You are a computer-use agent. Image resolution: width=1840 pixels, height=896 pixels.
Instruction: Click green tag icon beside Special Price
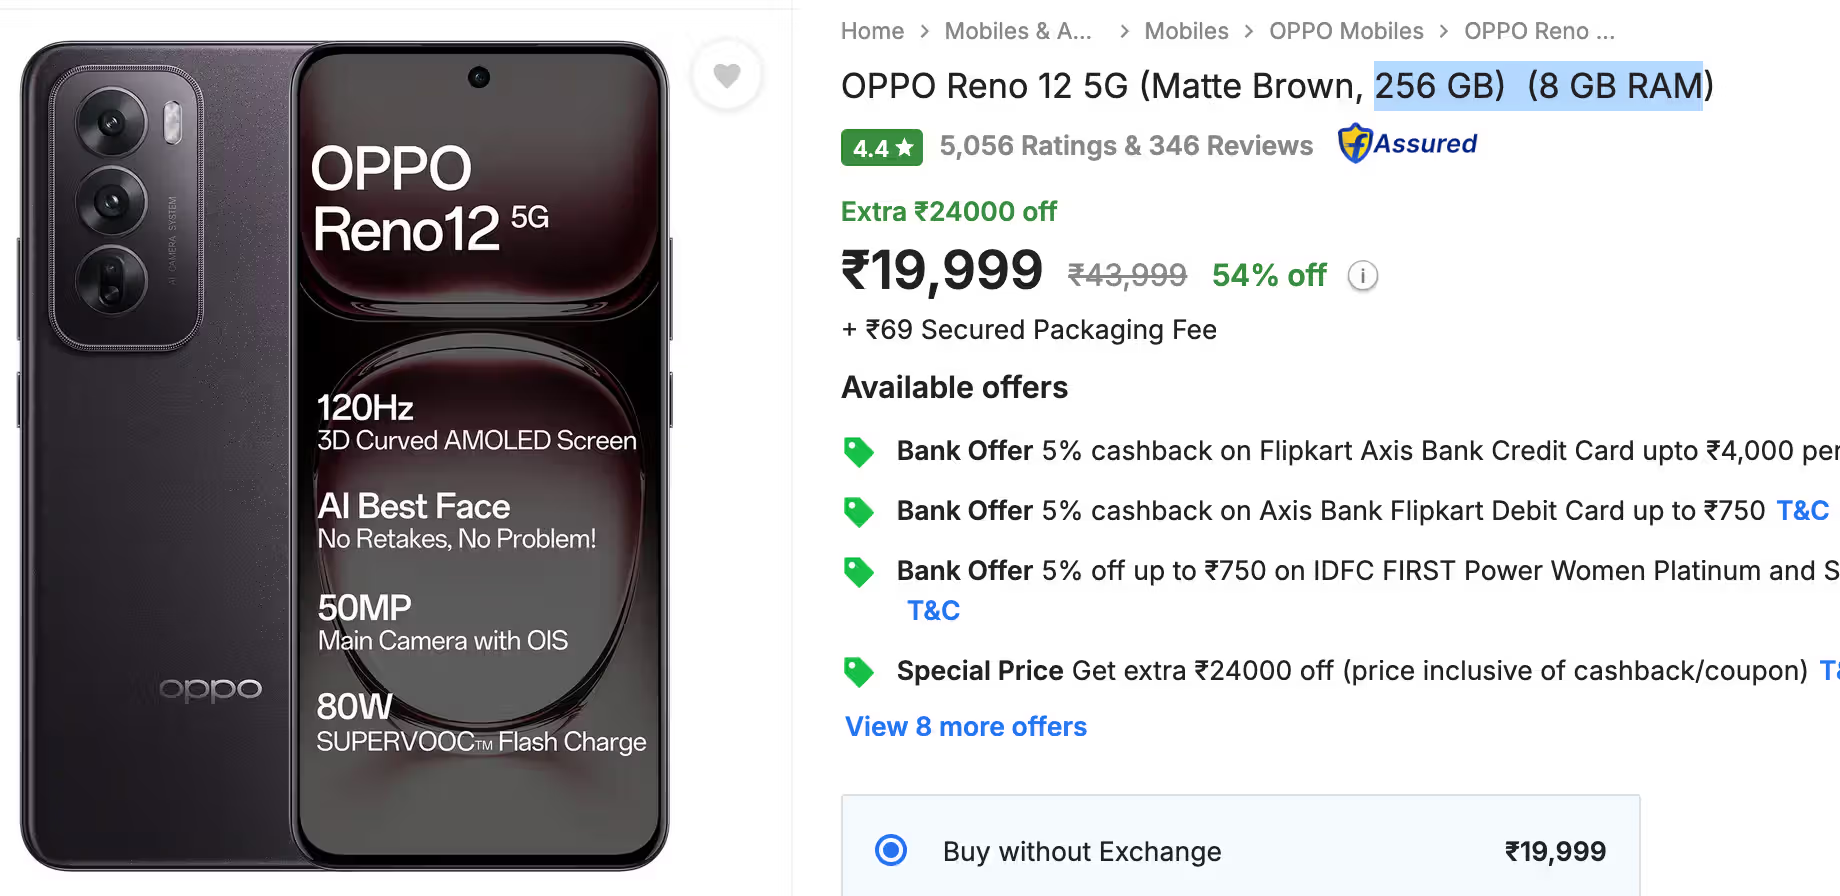point(858,671)
